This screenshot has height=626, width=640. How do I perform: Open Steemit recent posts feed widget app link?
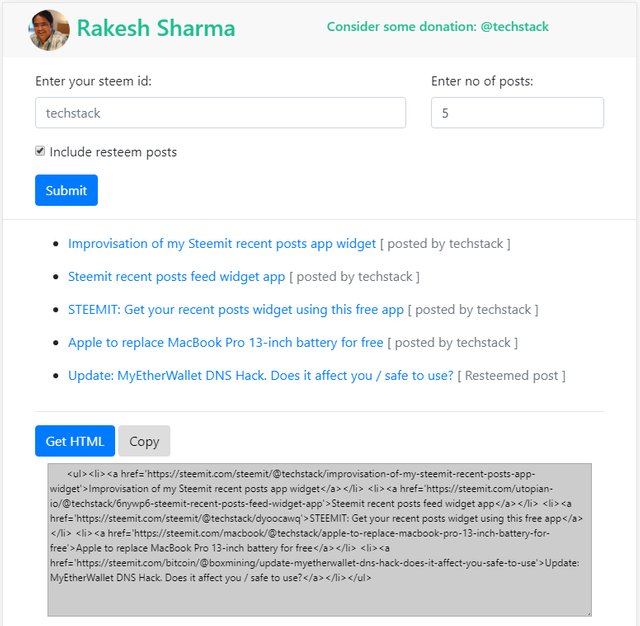click(176, 276)
